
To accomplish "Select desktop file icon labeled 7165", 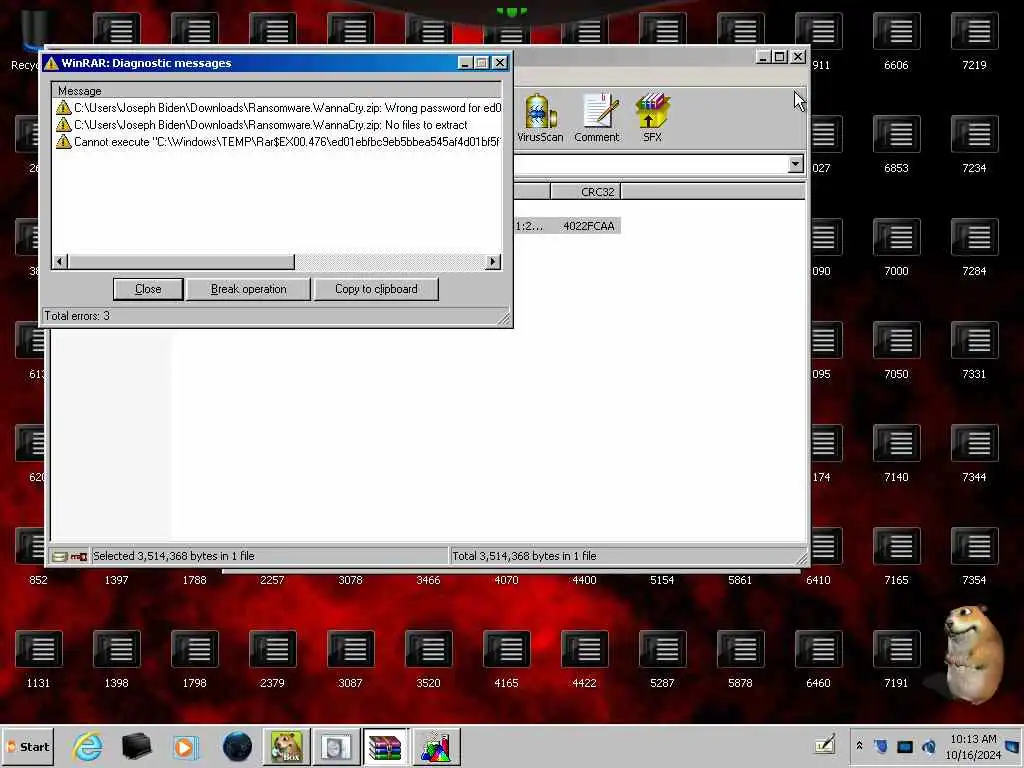I will pos(896,558).
